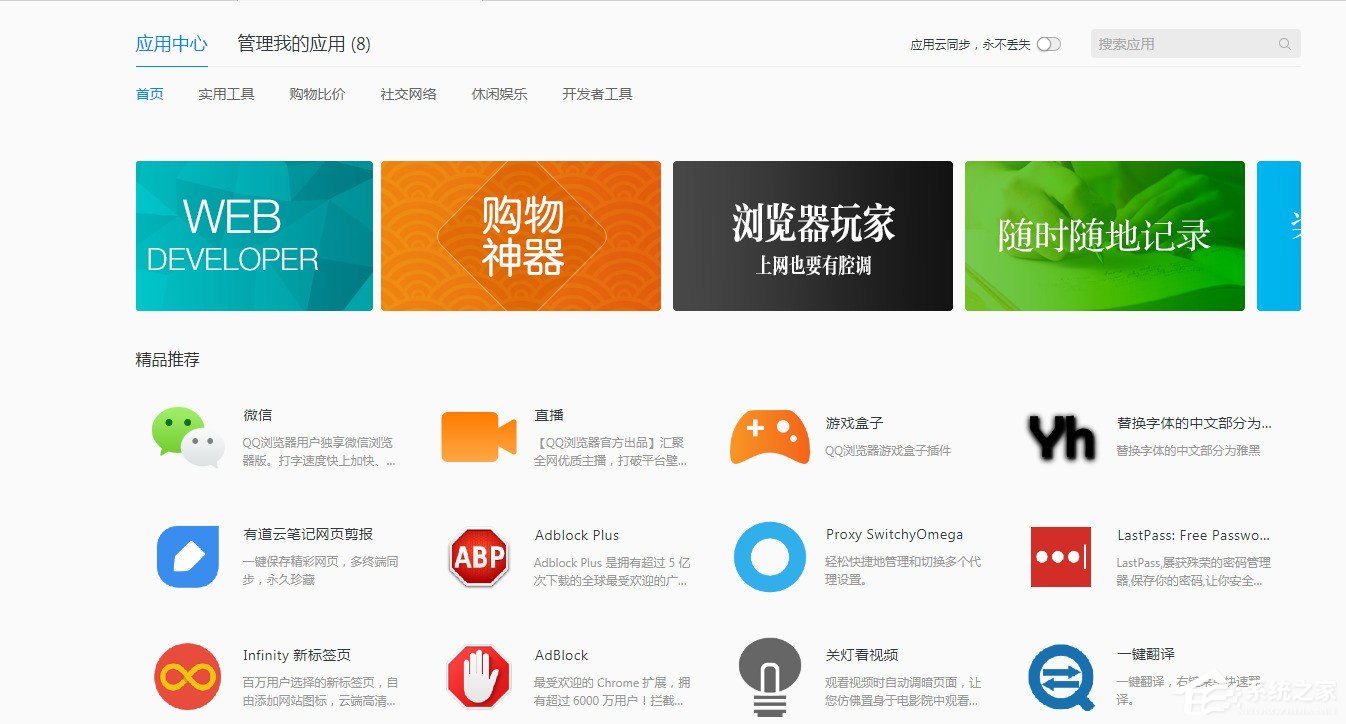Toggle 应用云同步 cloud sync switch

tap(1049, 44)
